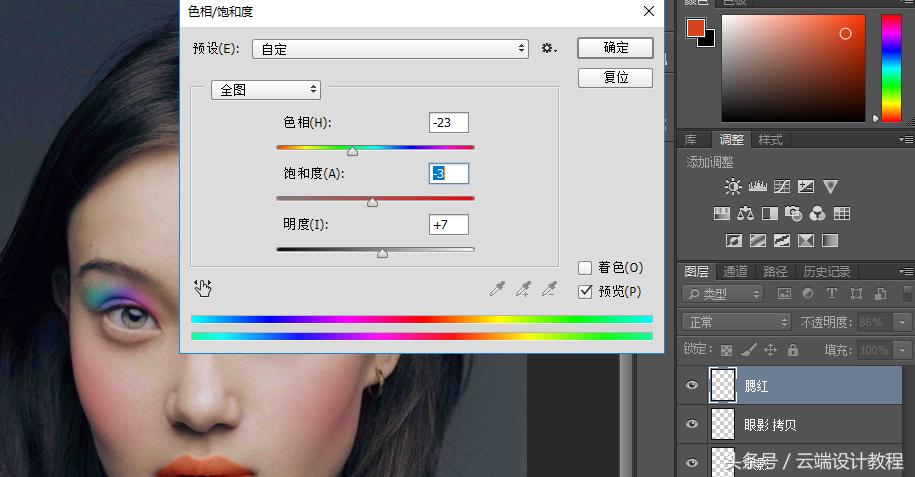Image resolution: width=915 pixels, height=477 pixels.
Task: Filter layers by pixel layers icon
Action: point(784,294)
